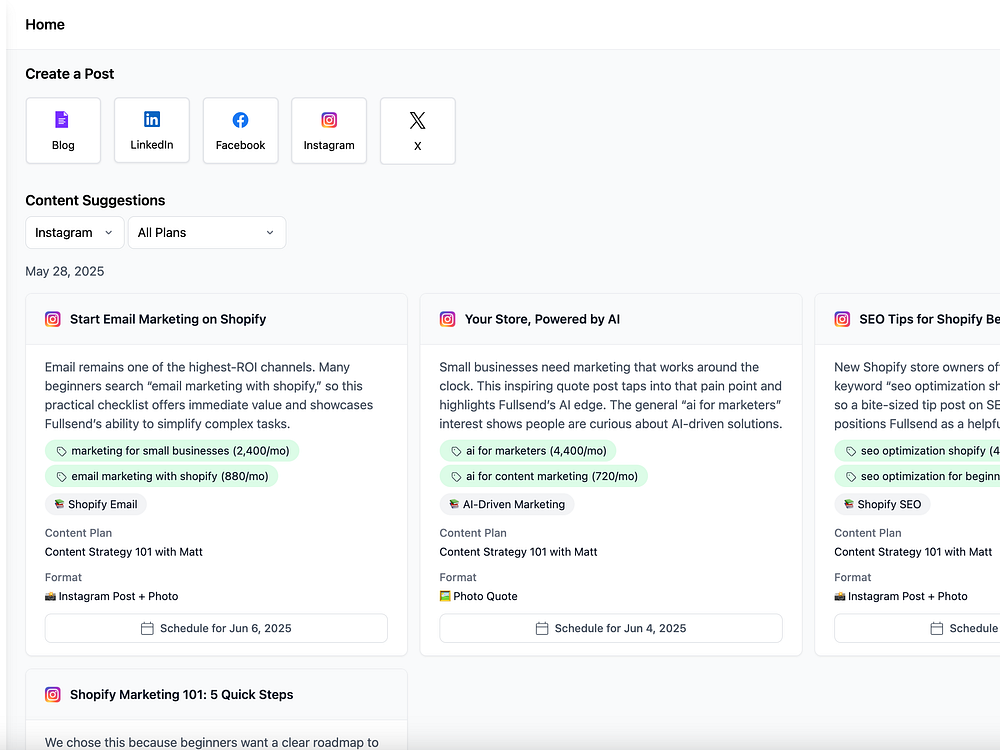
Task: Click Instagram icon beside Shopify Marketing 101
Action: coord(53,695)
